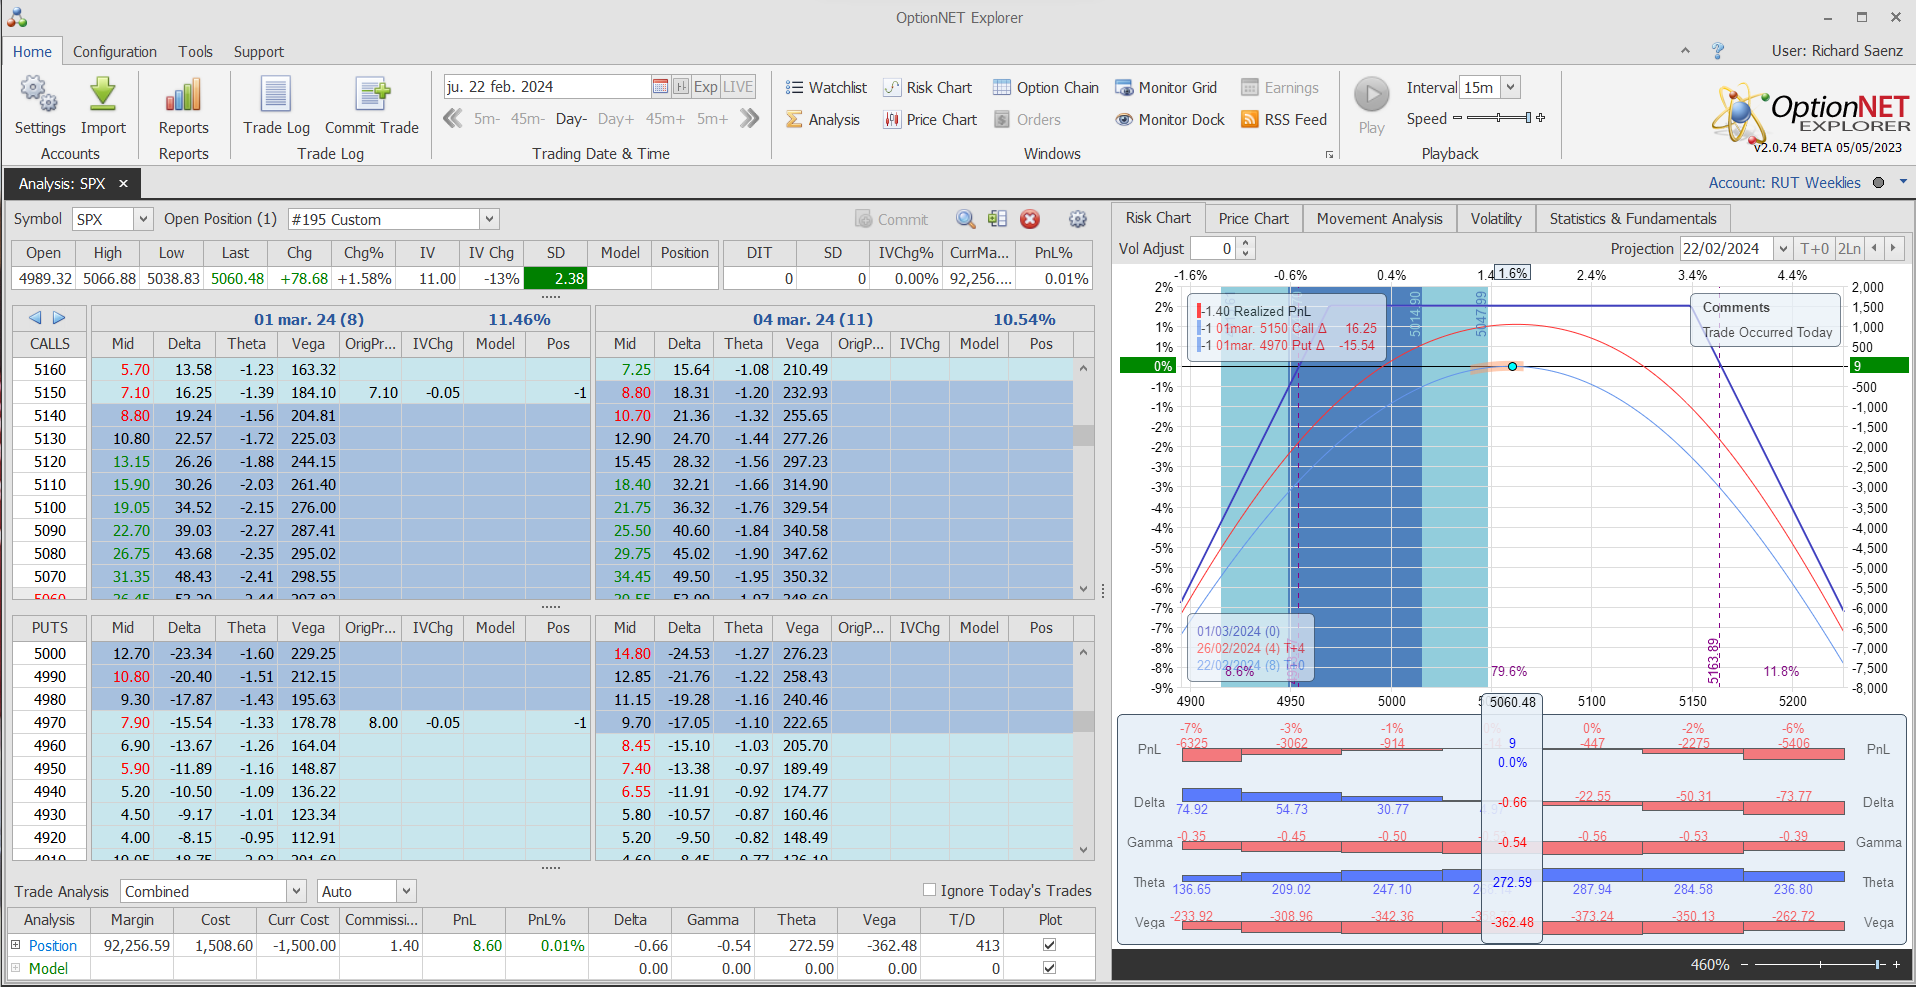
Task: Open the Reports chart icon
Action: tap(183, 96)
